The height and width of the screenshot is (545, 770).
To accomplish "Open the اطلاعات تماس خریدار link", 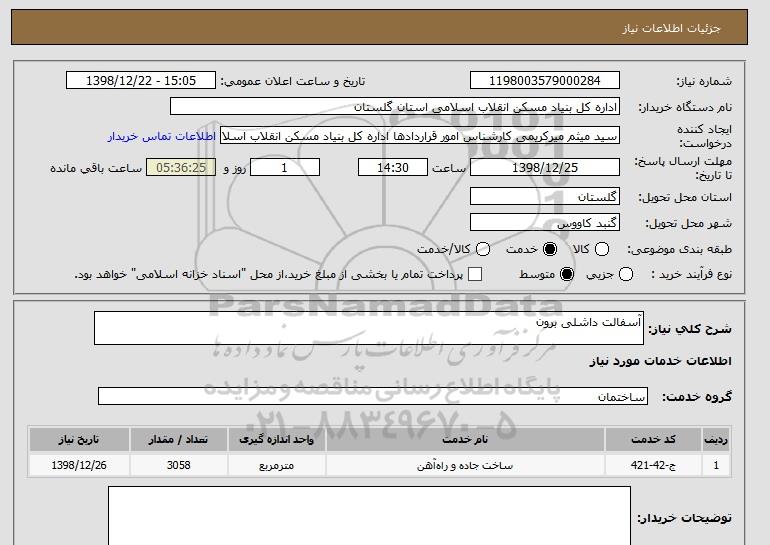I will coord(162,136).
